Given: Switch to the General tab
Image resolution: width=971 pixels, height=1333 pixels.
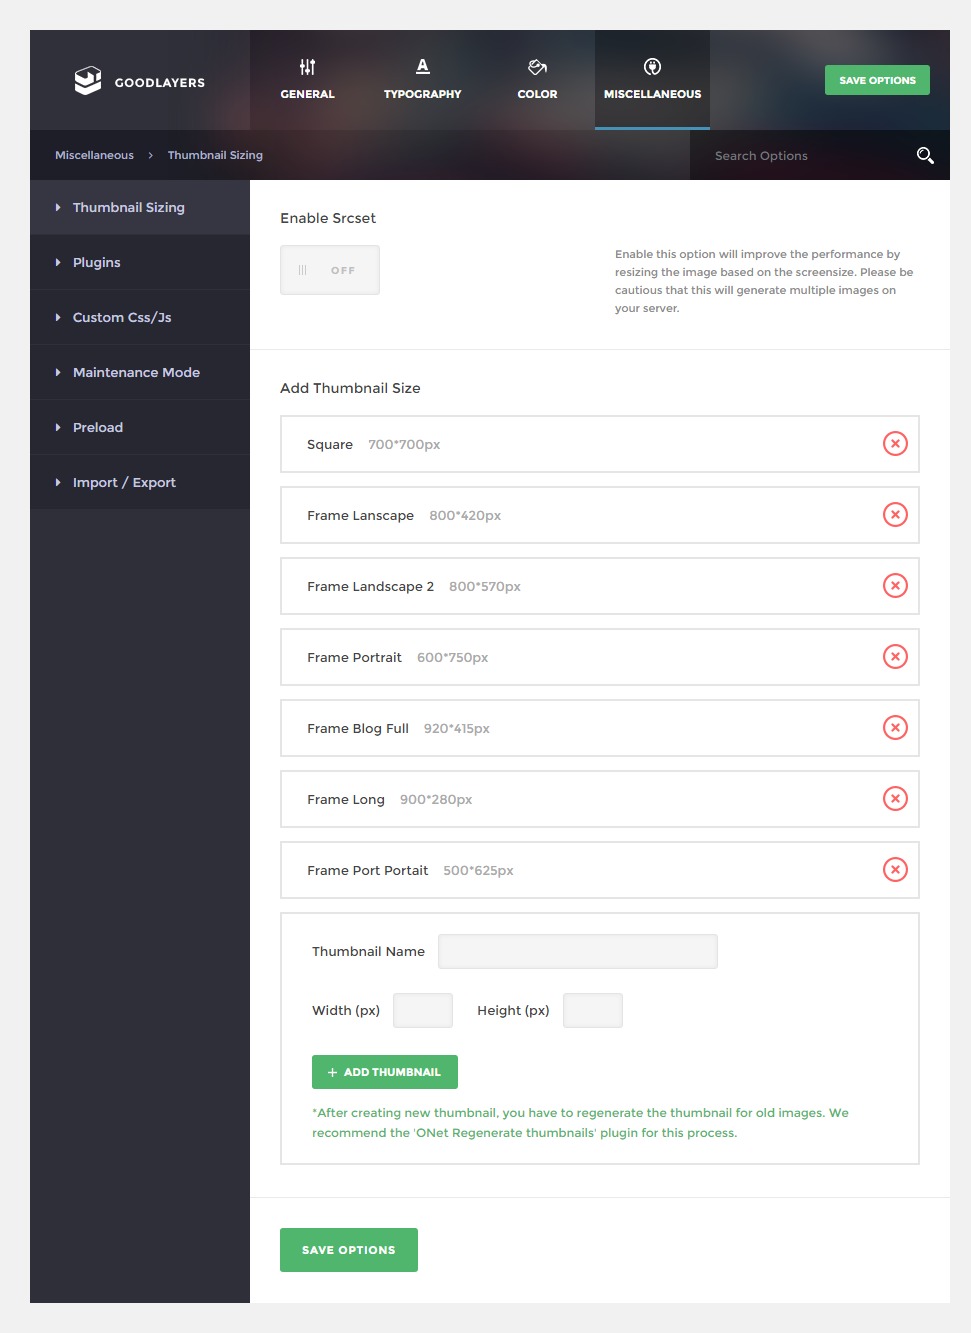Looking at the screenshot, I should (307, 80).
